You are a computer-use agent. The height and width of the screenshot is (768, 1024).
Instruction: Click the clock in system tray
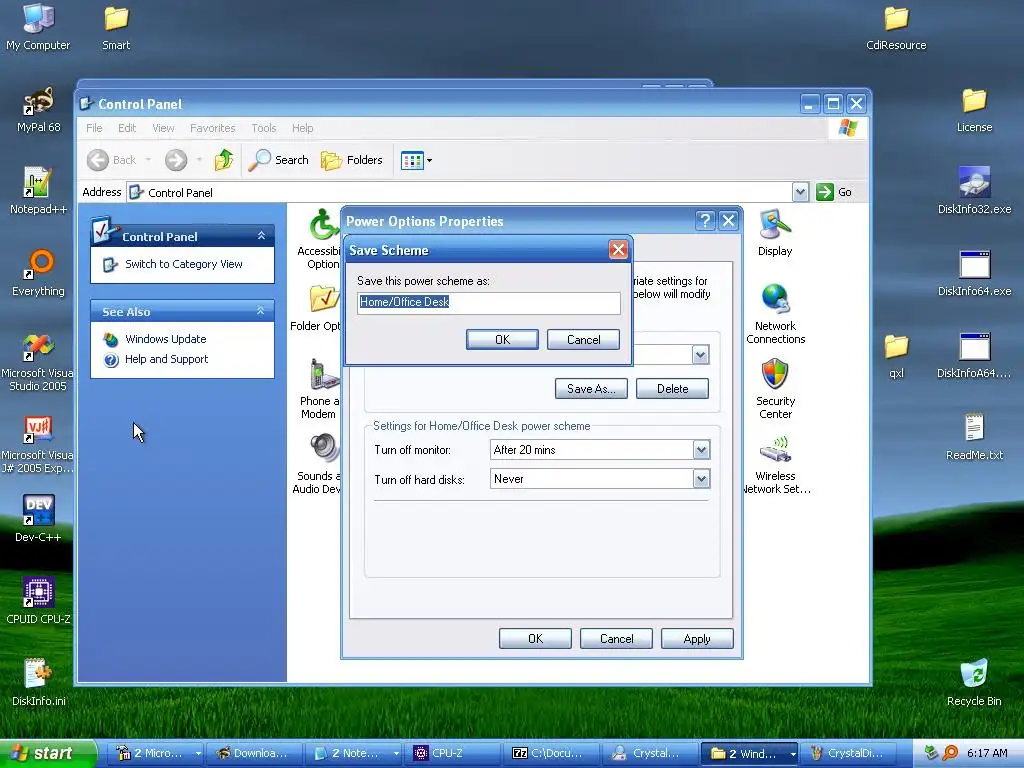[x=987, y=754]
